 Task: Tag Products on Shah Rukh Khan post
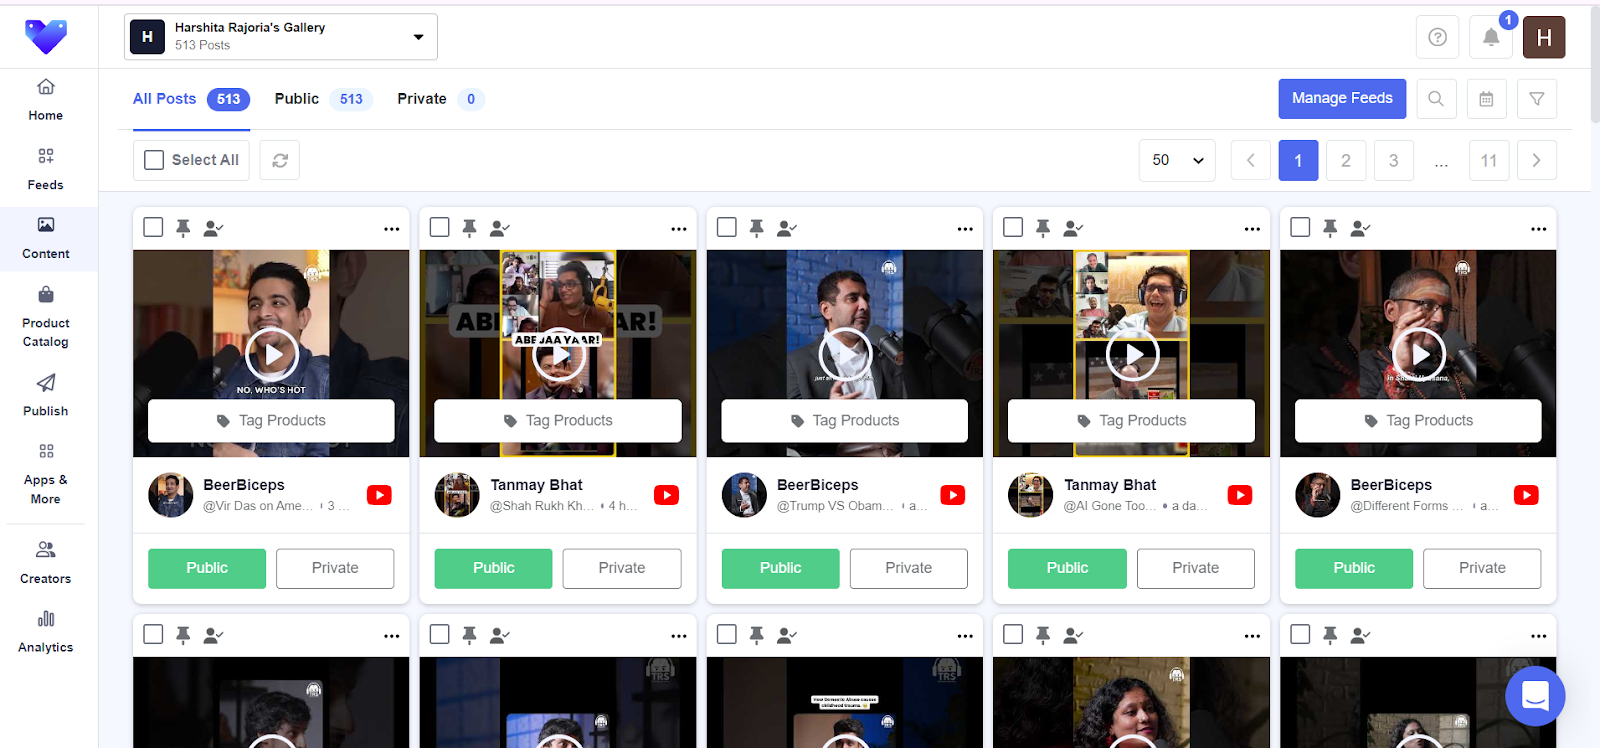[558, 421]
